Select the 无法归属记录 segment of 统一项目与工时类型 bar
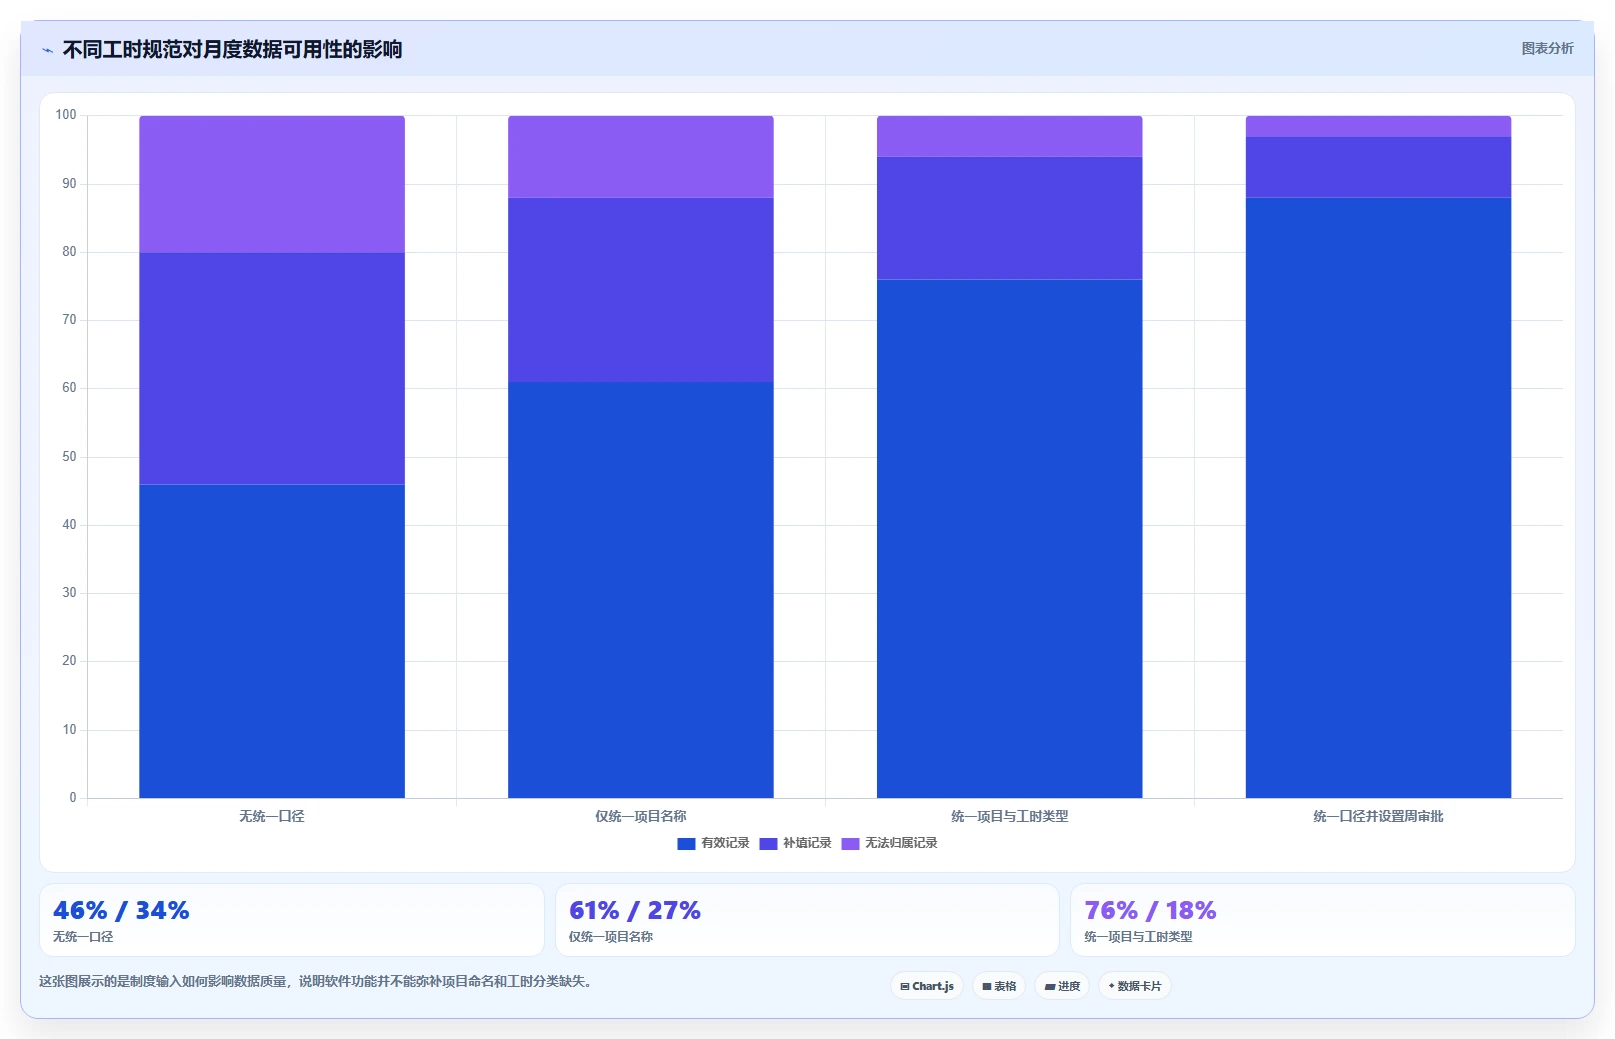 pos(1010,136)
